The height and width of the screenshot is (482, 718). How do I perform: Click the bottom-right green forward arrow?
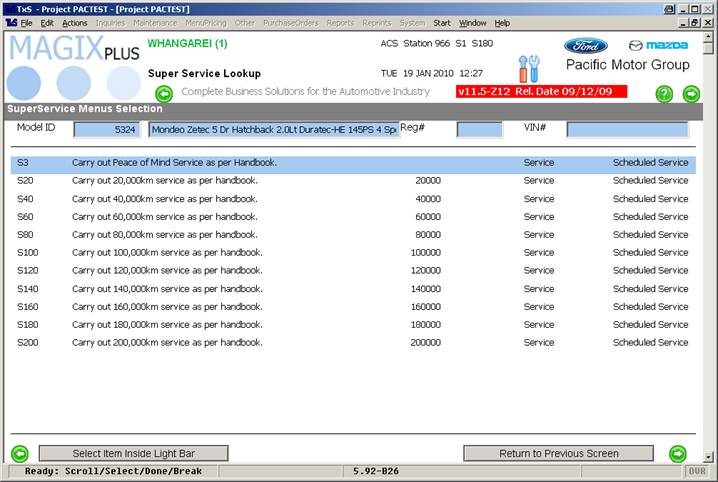678,453
